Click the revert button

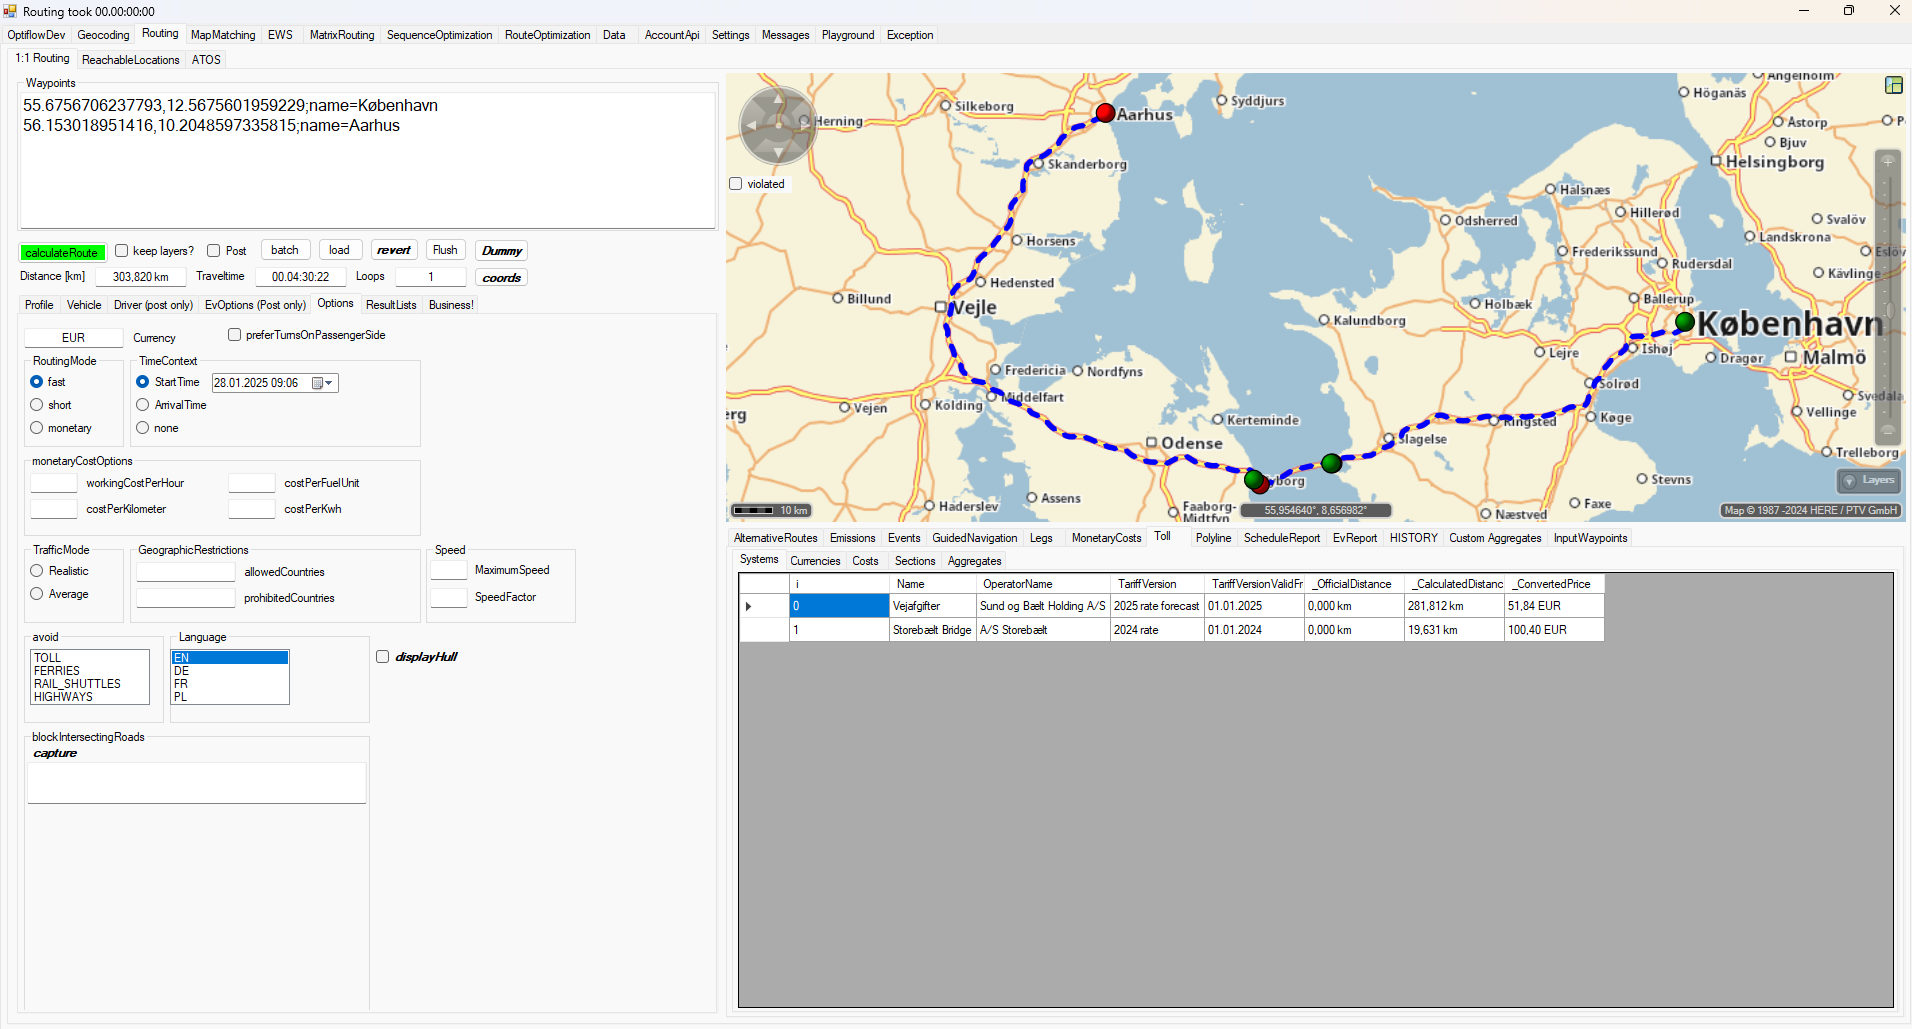tap(393, 250)
